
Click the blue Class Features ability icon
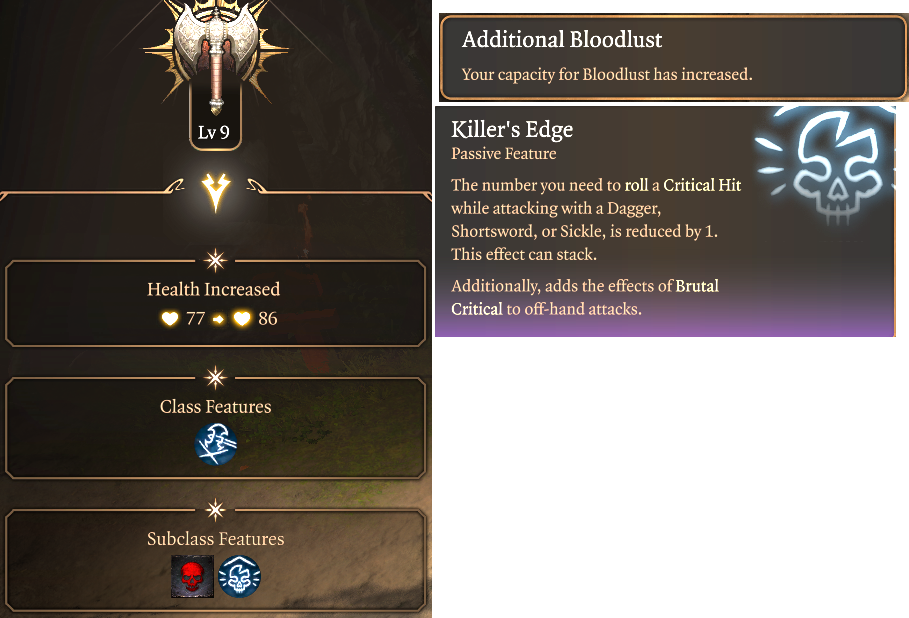coord(216,445)
